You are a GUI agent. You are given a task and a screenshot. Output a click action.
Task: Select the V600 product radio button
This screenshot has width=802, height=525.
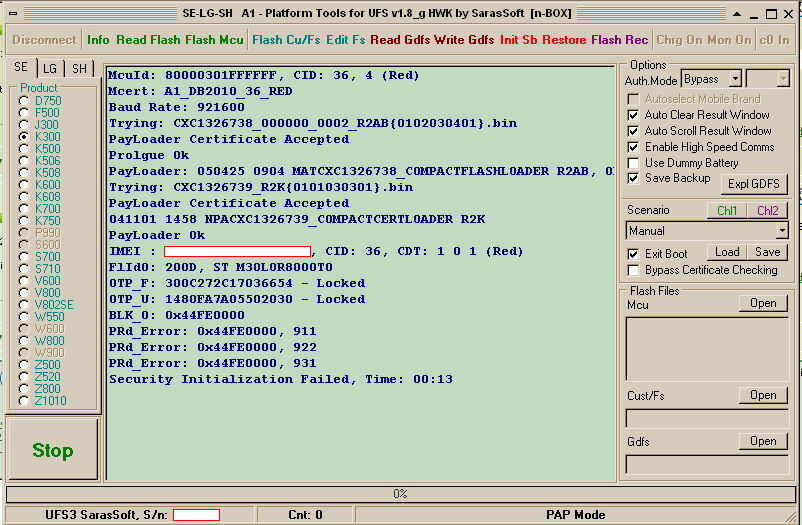point(24,280)
